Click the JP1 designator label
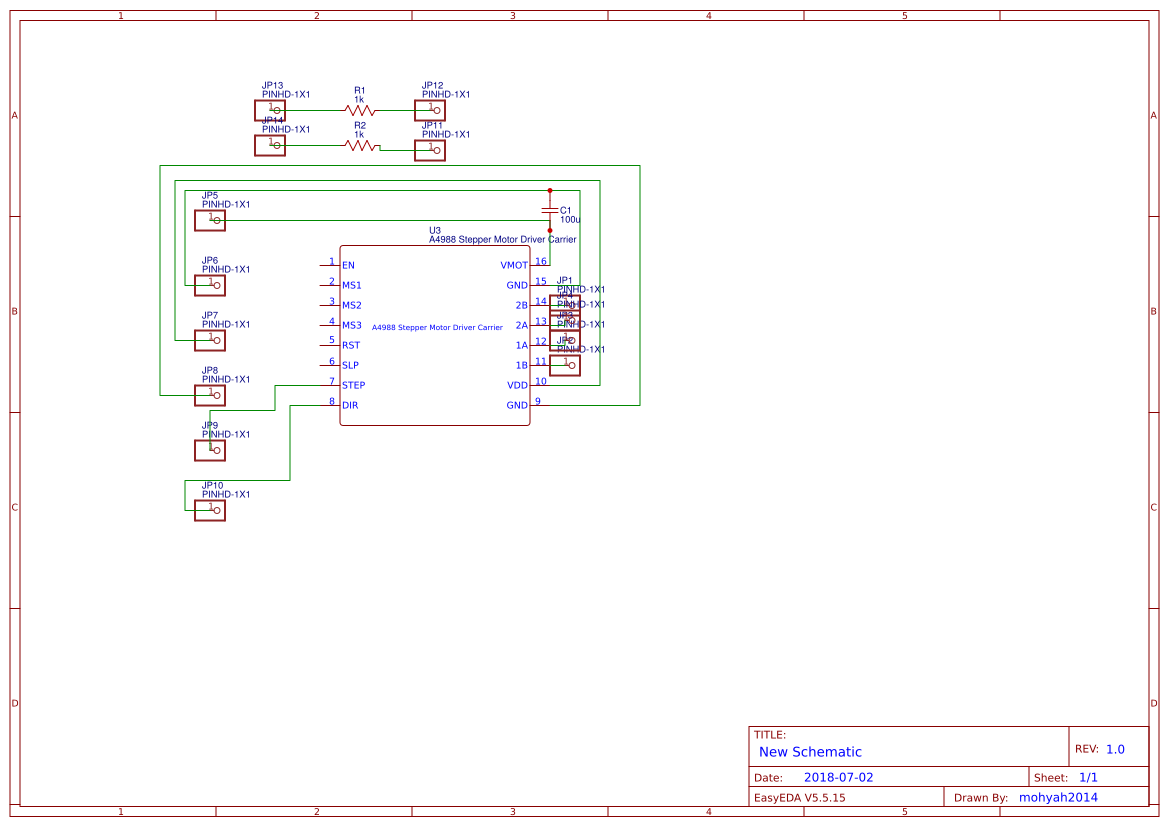 564,280
